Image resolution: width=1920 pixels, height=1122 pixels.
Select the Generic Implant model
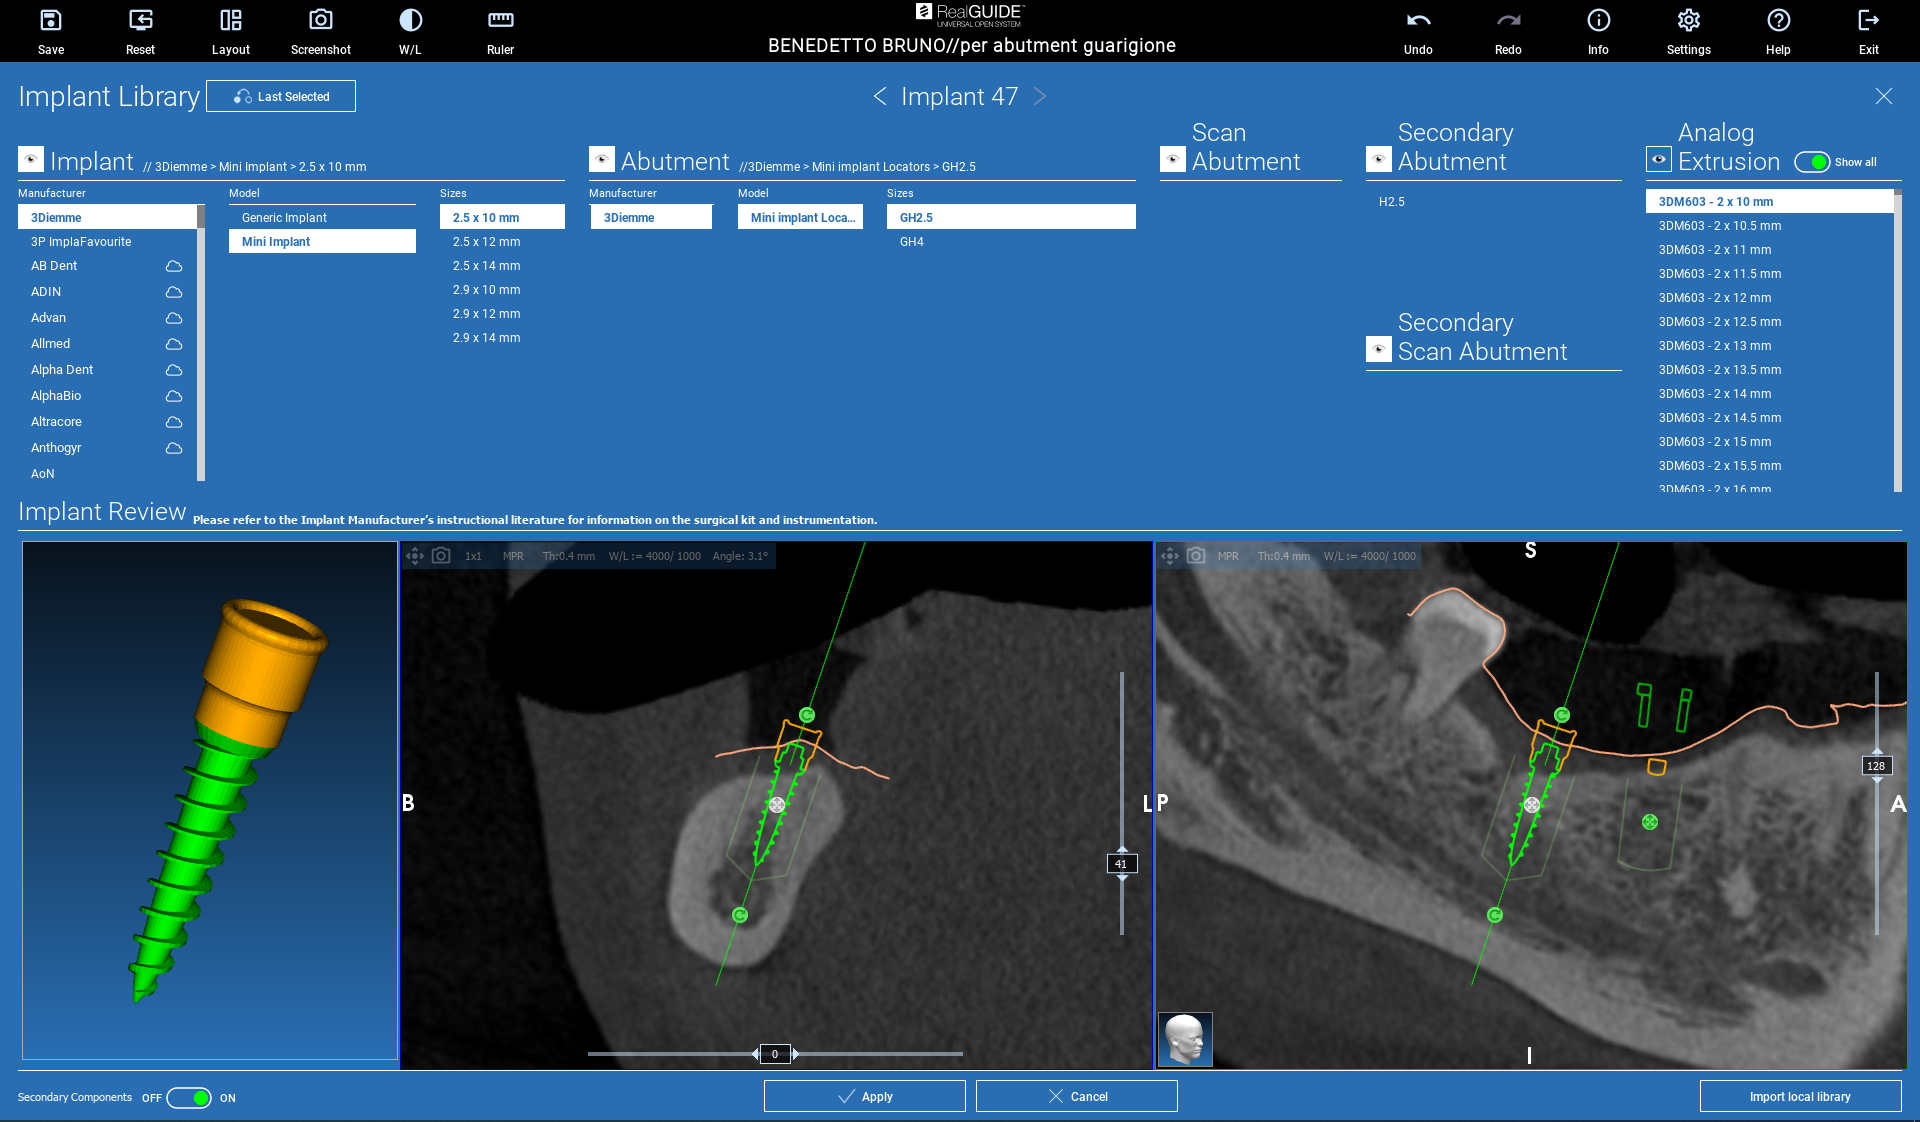[284, 218]
